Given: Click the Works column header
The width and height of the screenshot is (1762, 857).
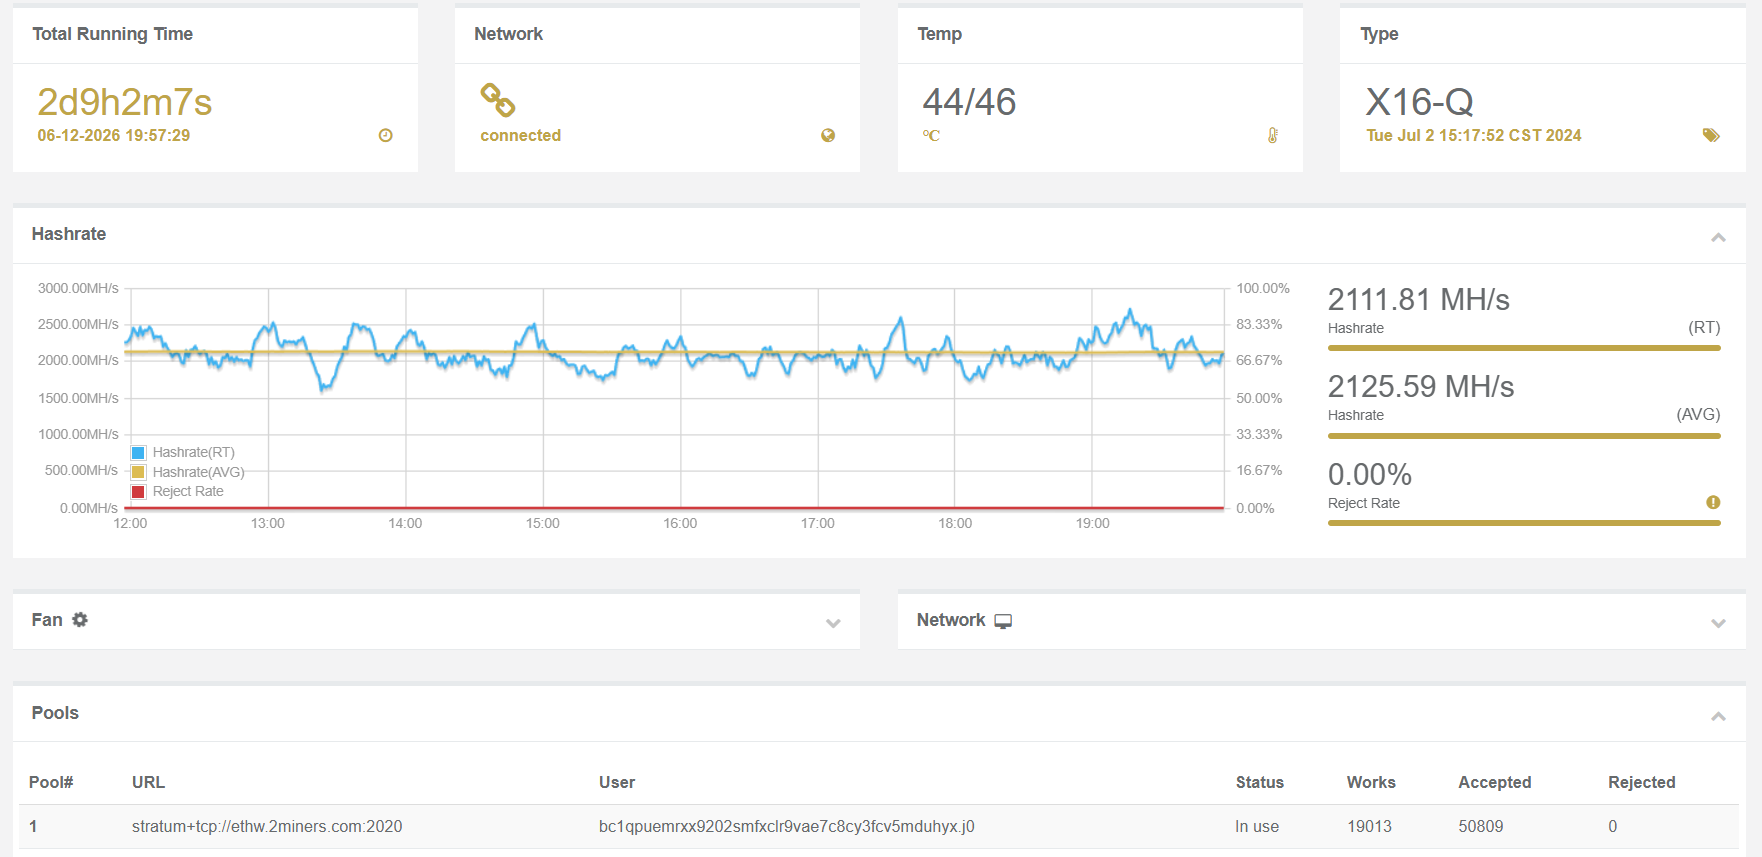Looking at the screenshot, I should (x=1371, y=782).
